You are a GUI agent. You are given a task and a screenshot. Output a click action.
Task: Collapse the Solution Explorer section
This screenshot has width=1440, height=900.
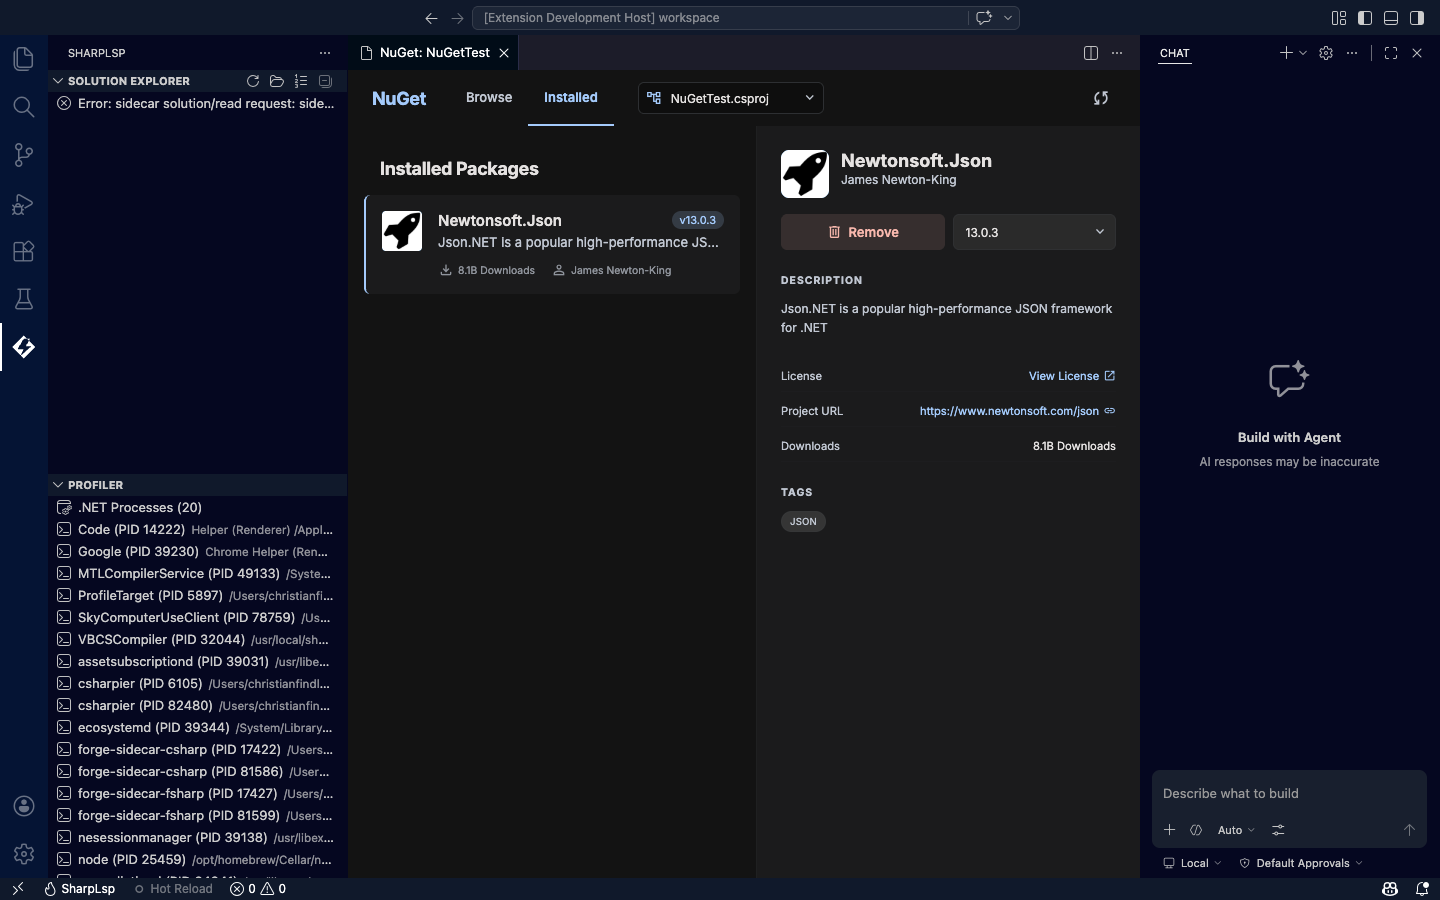58,81
